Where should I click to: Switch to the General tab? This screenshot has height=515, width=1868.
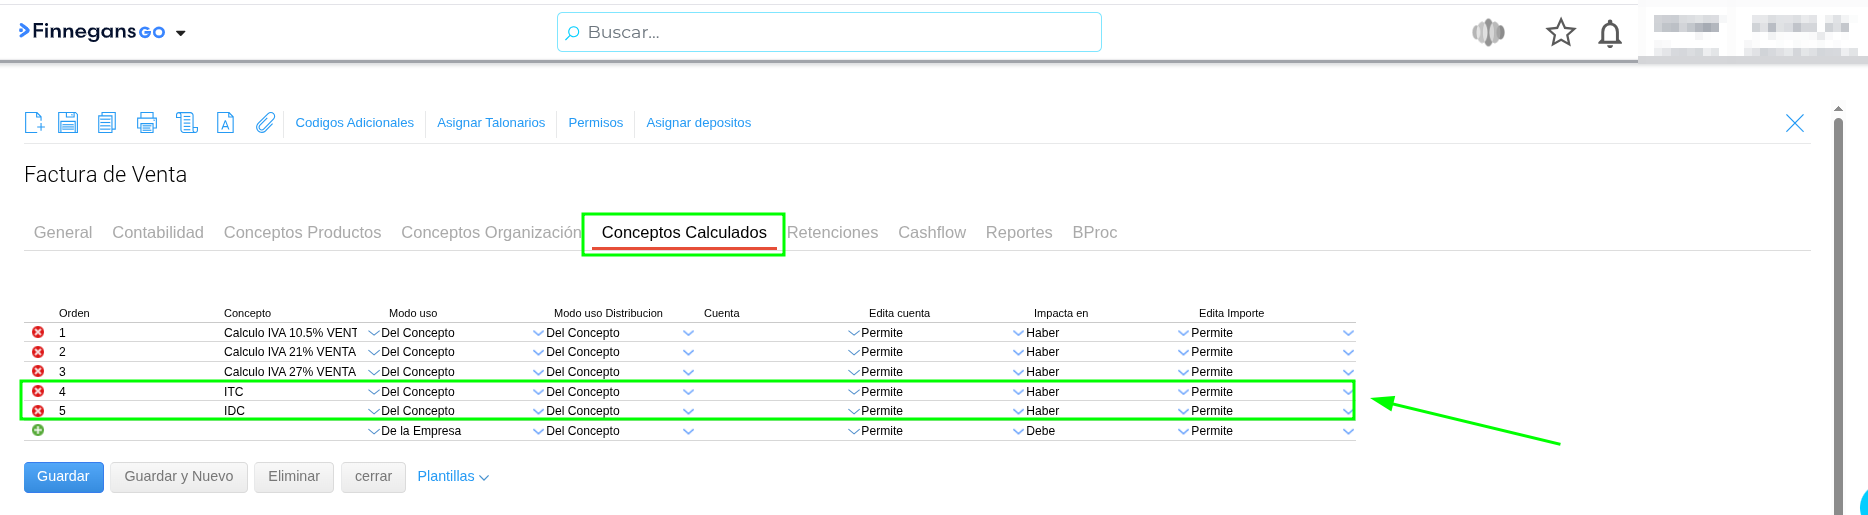(x=63, y=232)
